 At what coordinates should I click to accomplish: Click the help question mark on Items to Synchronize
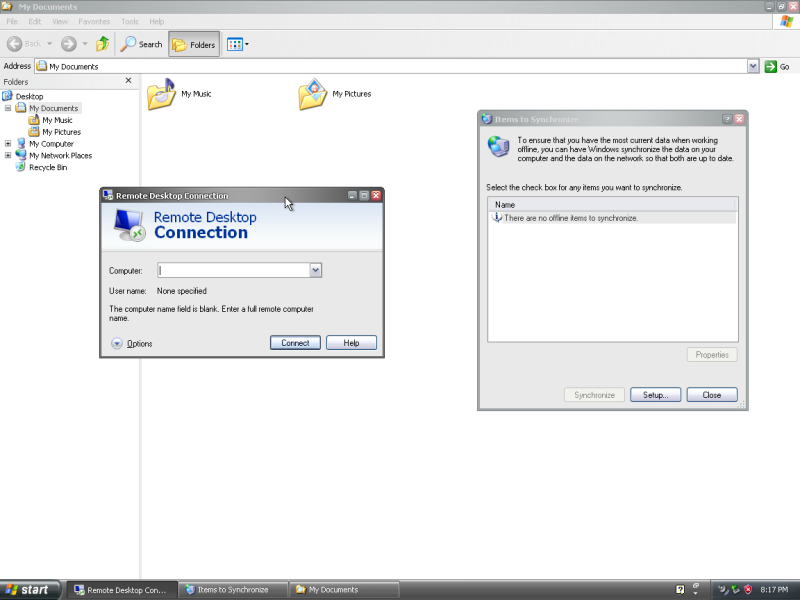tap(725, 118)
